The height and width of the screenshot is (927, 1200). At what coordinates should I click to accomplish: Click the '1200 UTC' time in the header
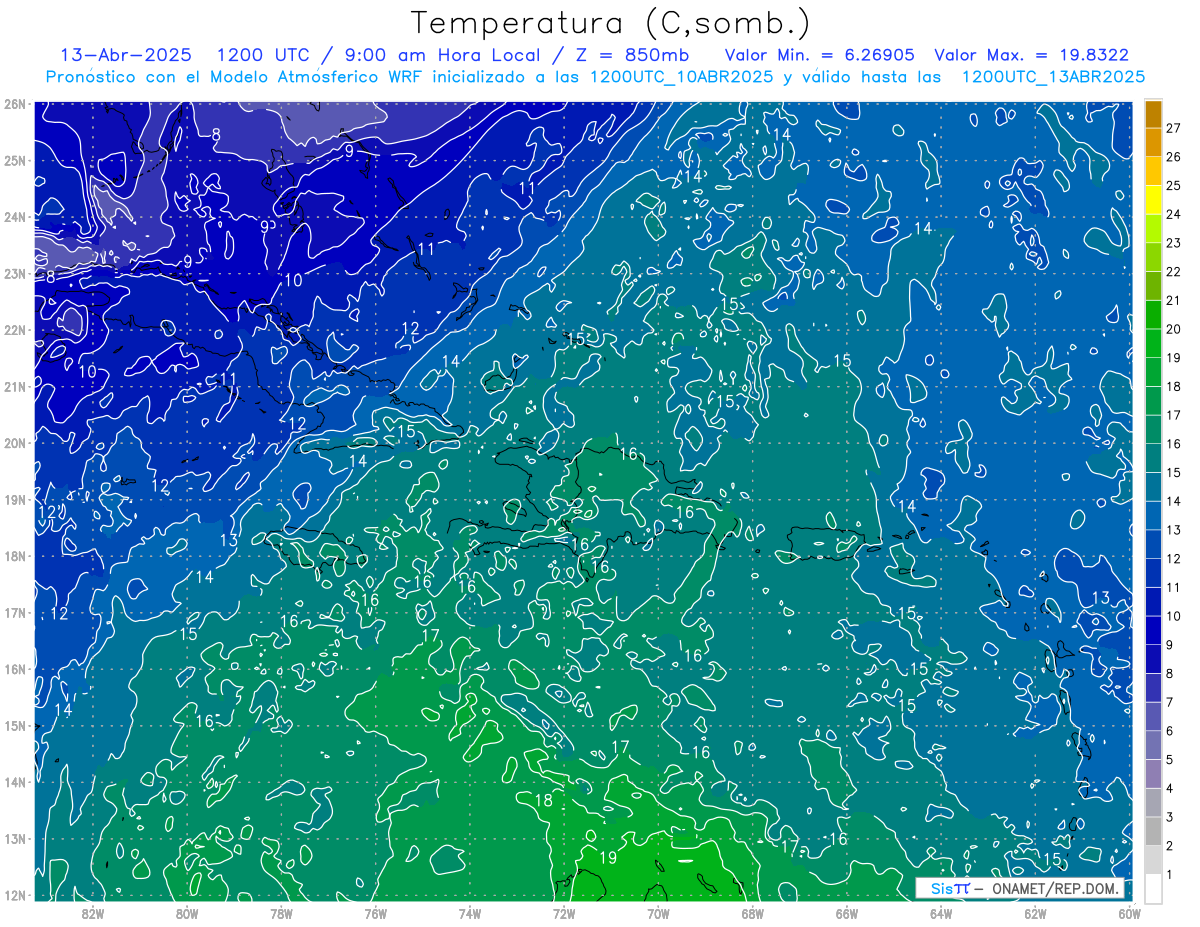(x=263, y=56)
